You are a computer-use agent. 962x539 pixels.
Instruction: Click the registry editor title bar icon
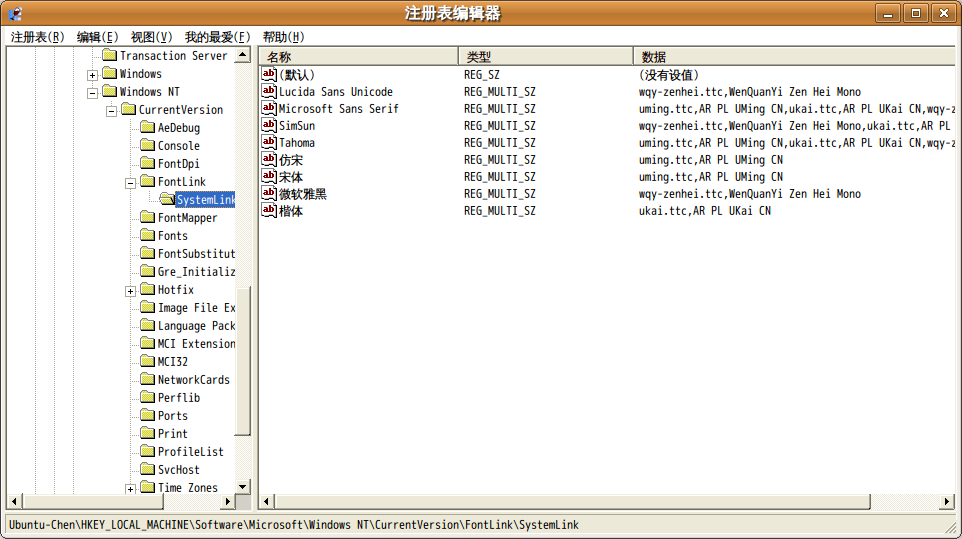(15, 13)
